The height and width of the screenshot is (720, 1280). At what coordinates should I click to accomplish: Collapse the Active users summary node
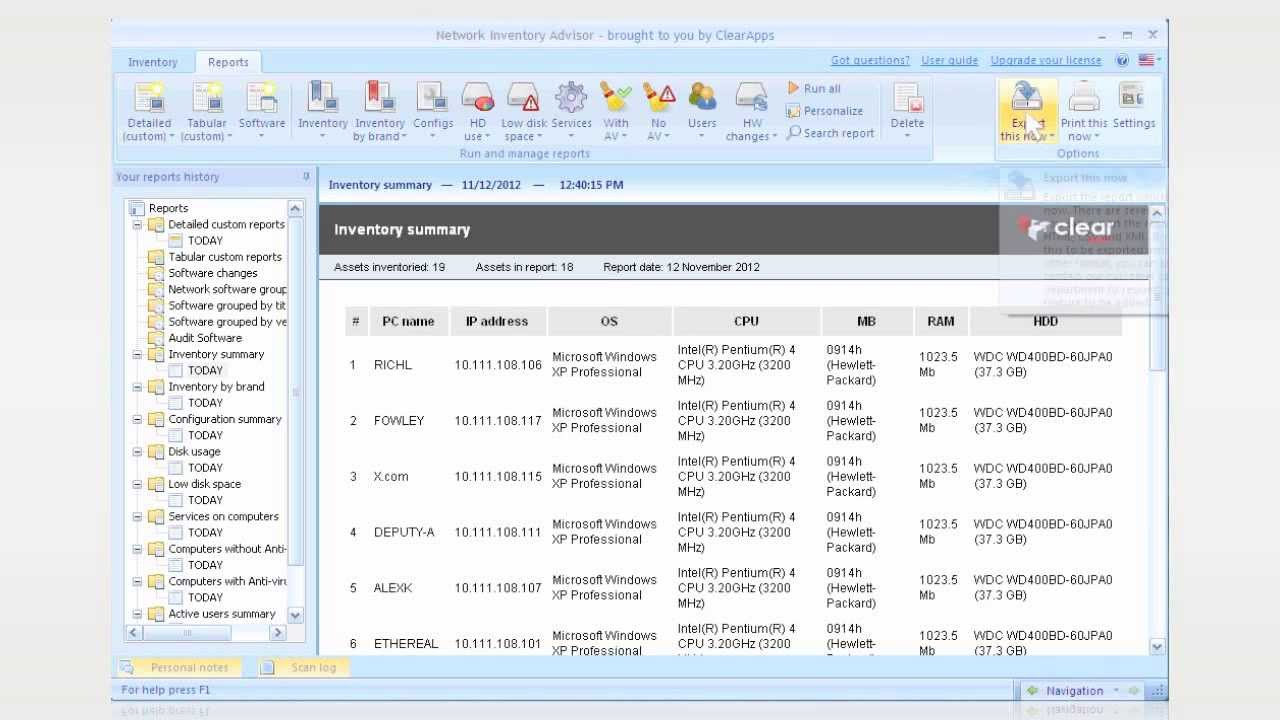[138, 614]
